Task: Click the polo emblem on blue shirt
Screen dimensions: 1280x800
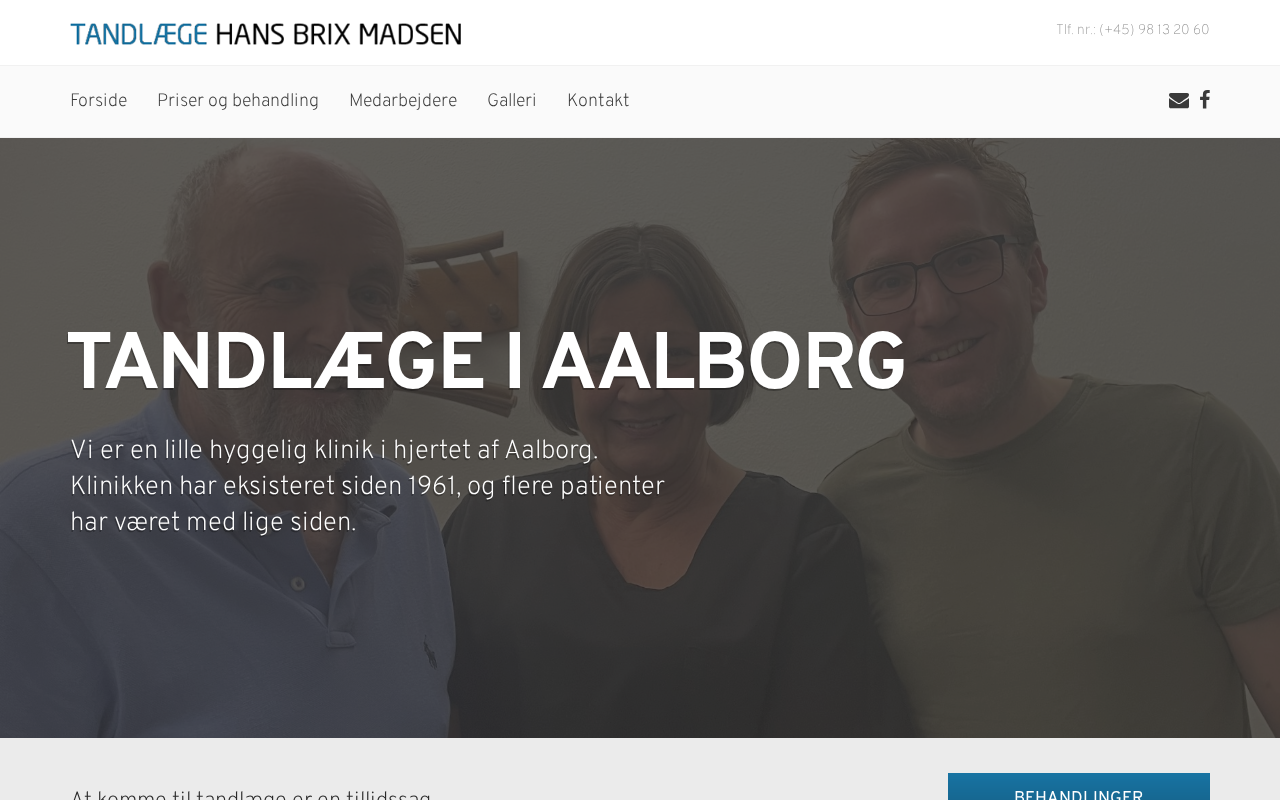Action: click(430, 655)
